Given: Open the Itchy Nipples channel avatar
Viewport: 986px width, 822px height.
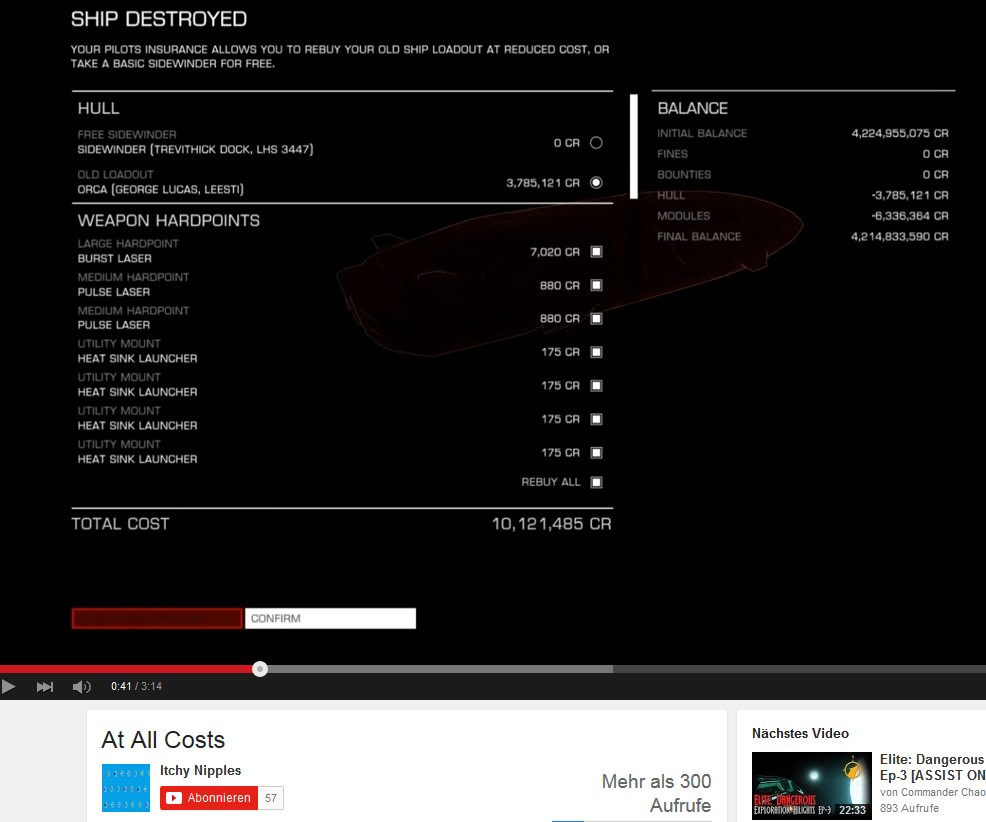Looking at the screenshot, I should pos(126,788).
